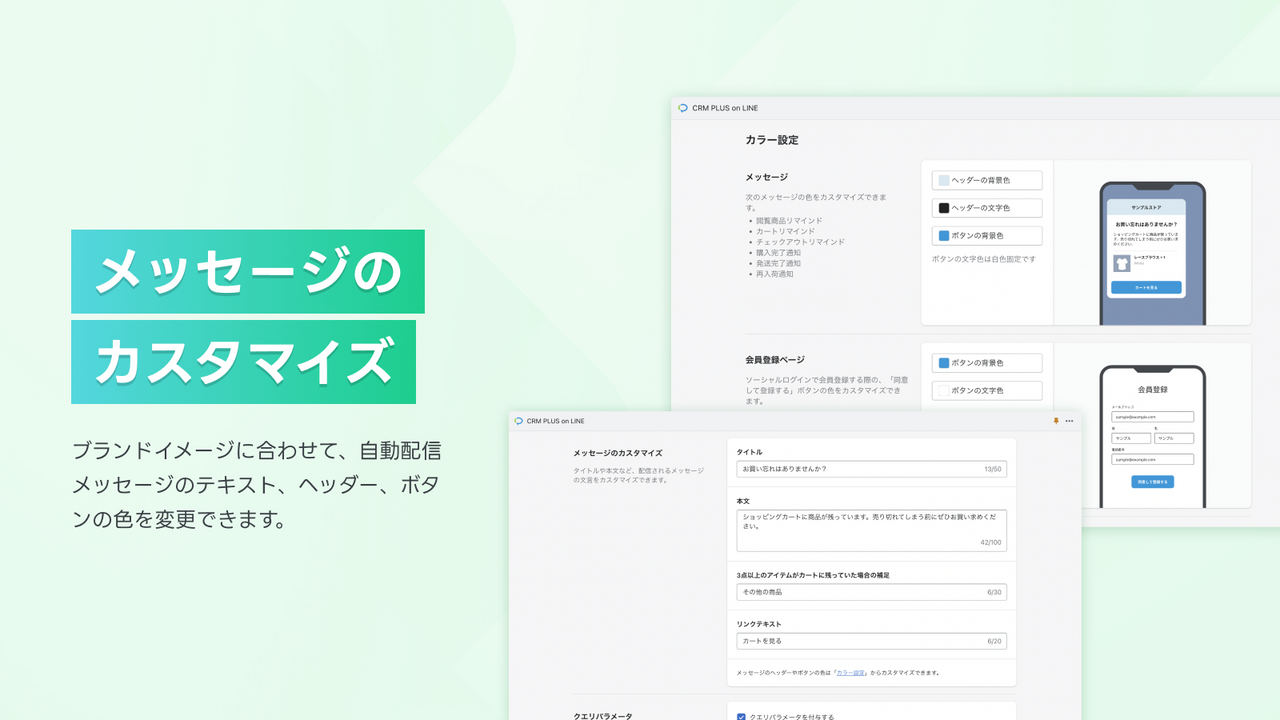Open the 会員登録ページ ボタンの文字色 color picker
This screenshot has width=1280, height=720.
[x=987, y=391]
